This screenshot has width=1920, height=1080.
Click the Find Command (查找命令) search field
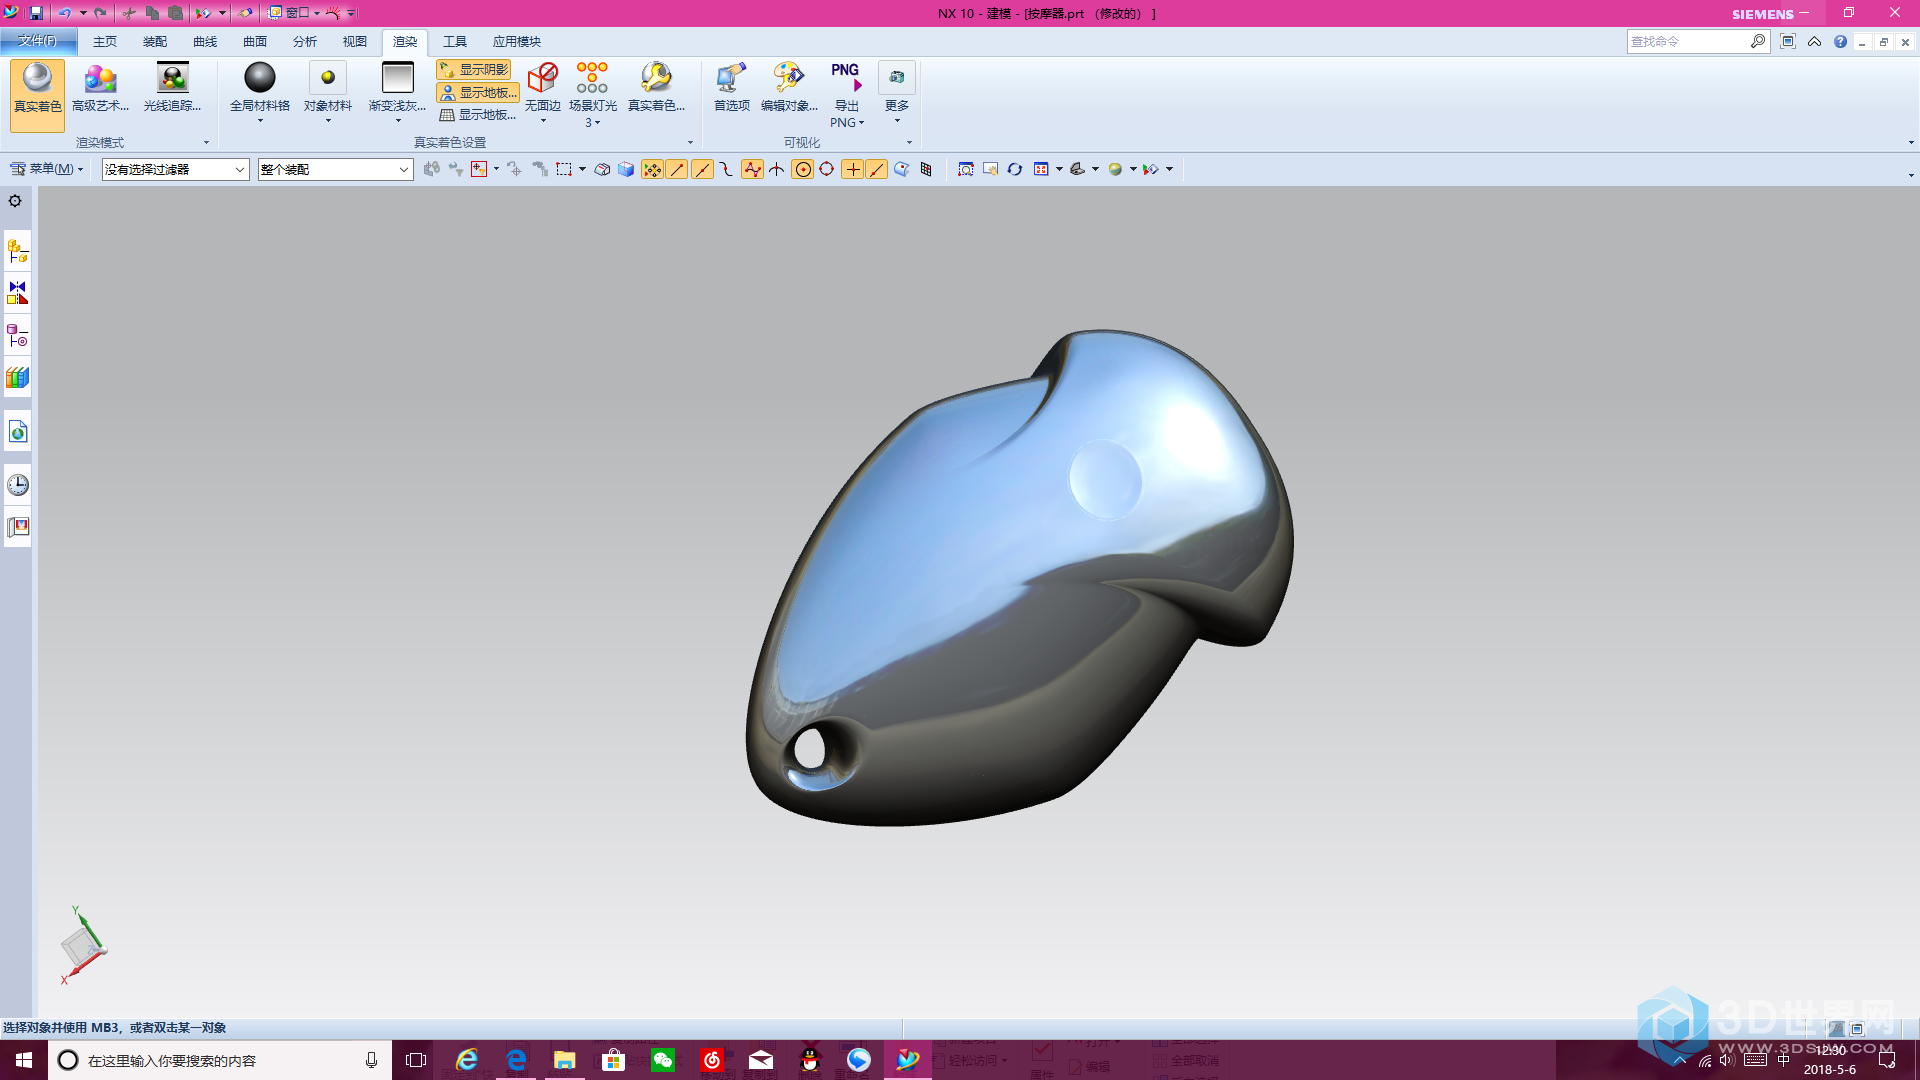point(1697,41)
